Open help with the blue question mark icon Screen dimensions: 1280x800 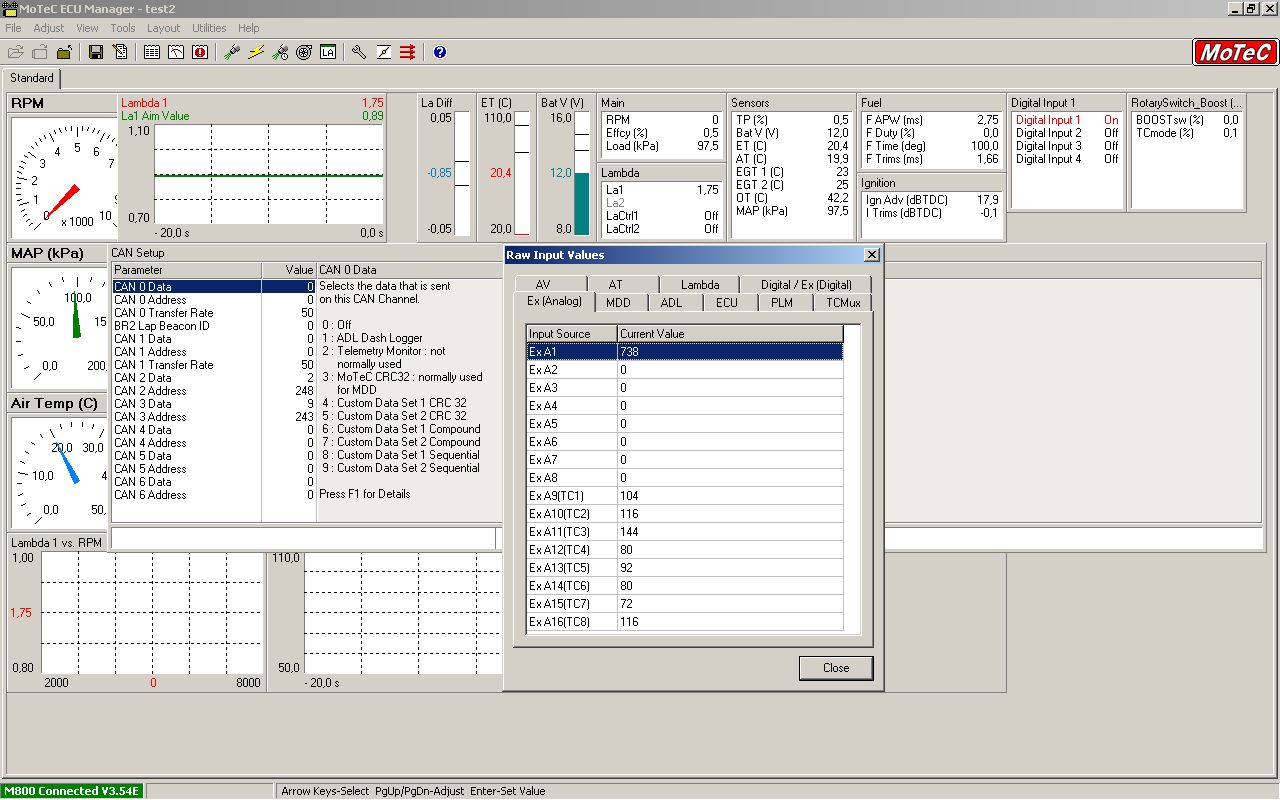tap(439, 52)
